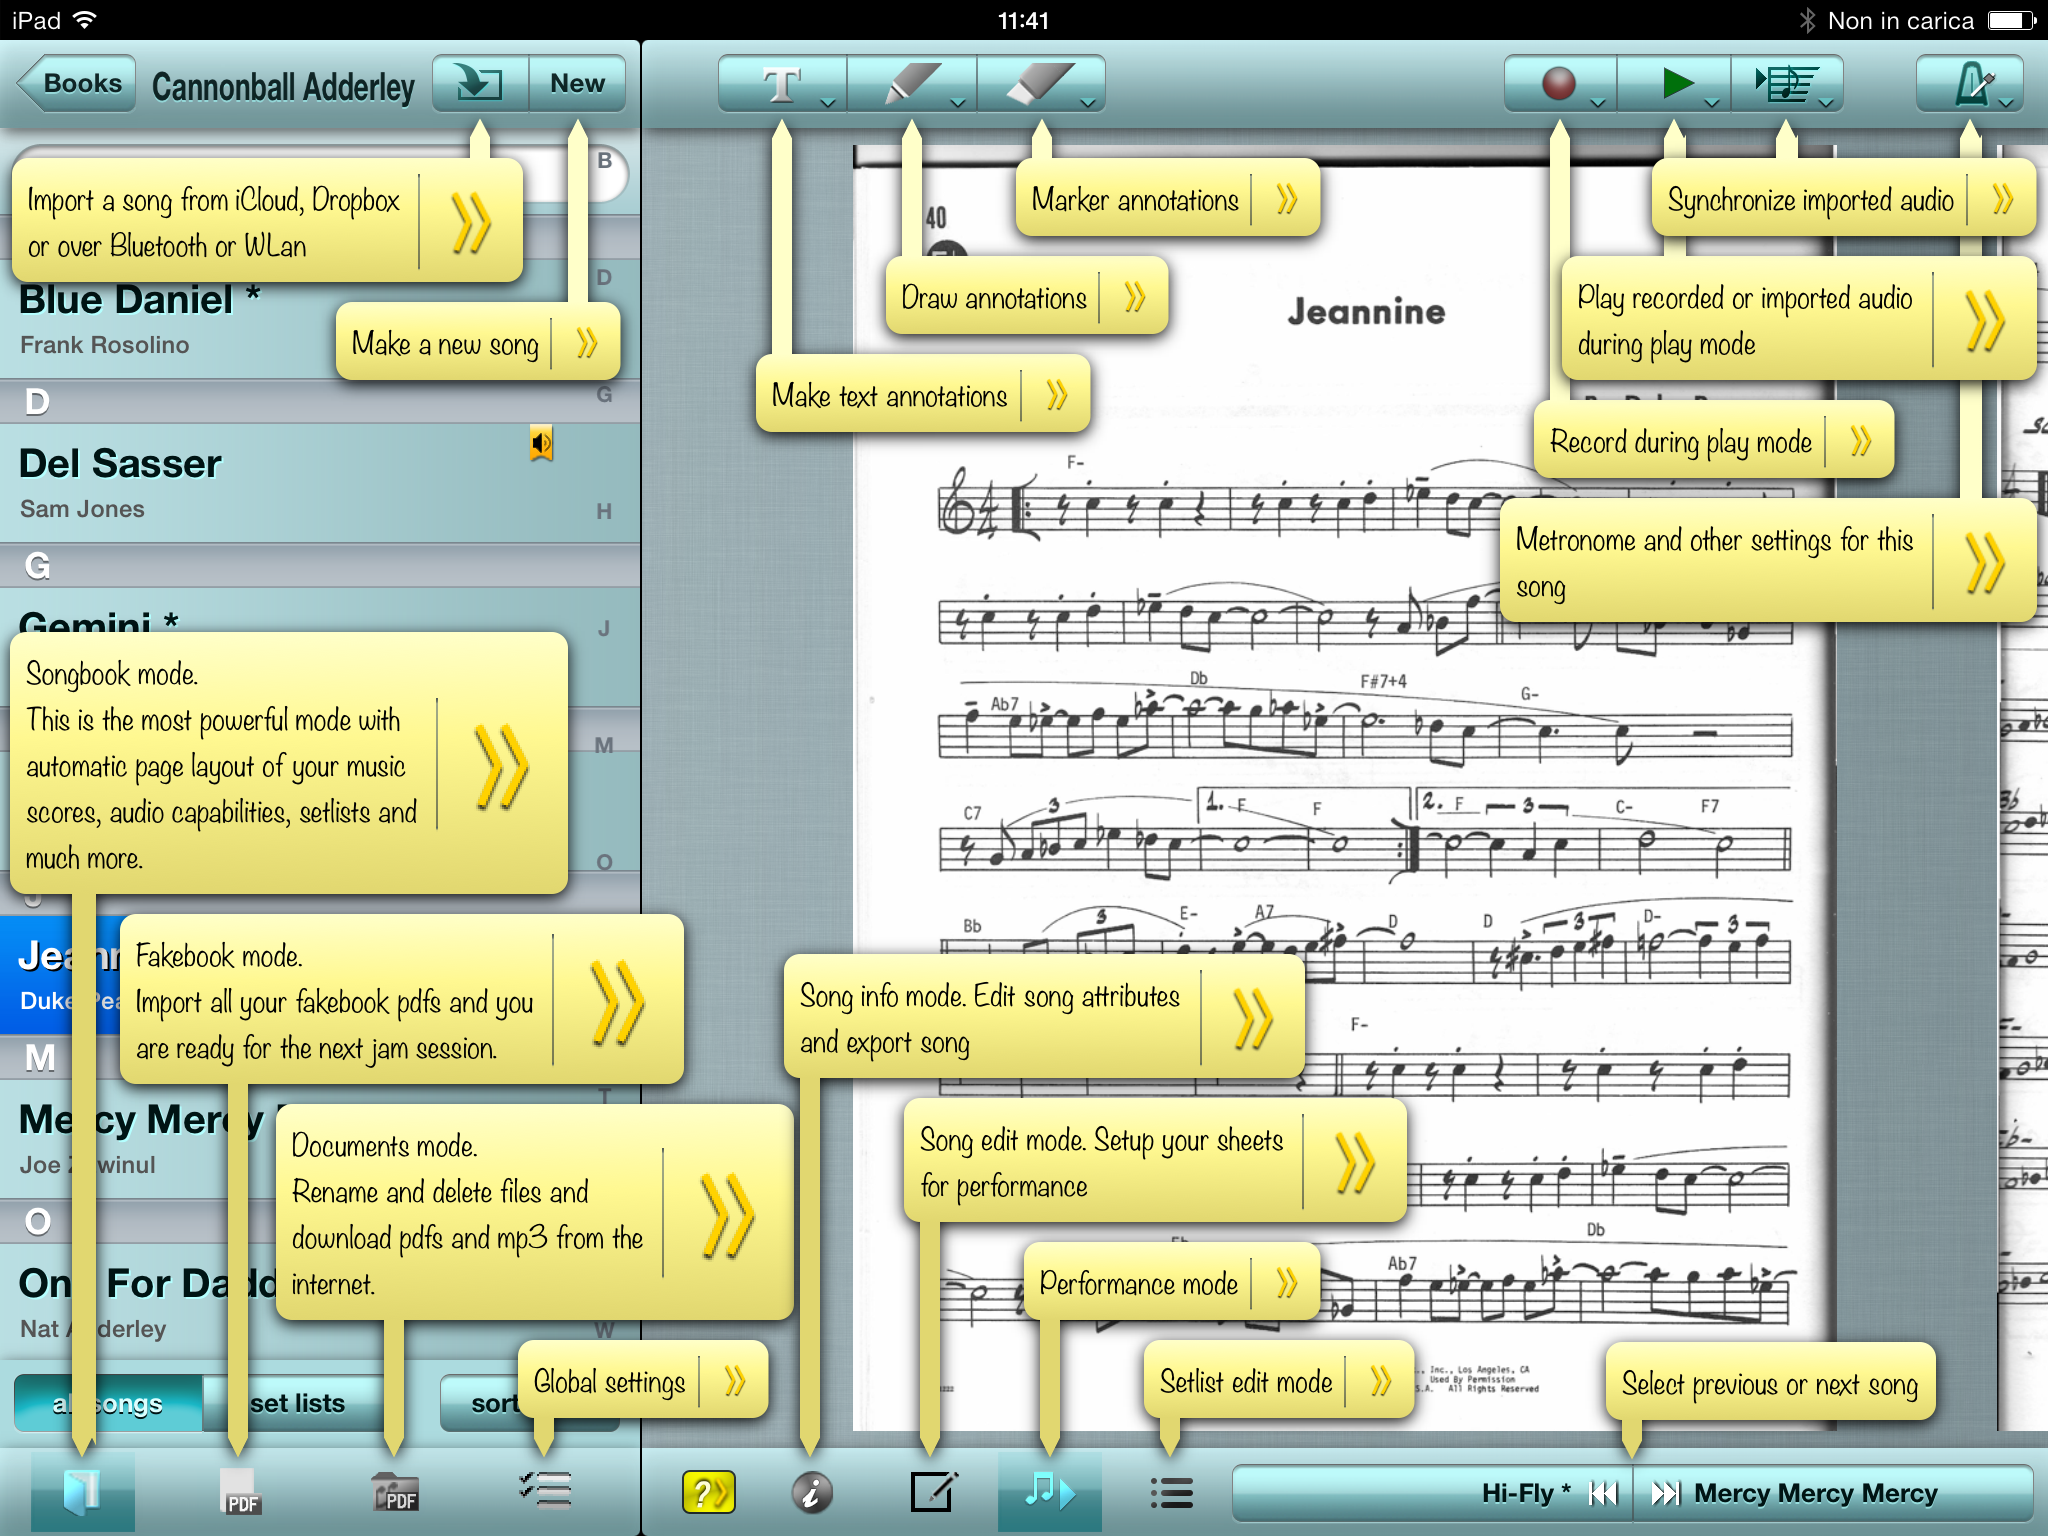The width and height of the screenshot is (2048, 1536).
Task: Jump to index letter H
Action: coord(604,511)
